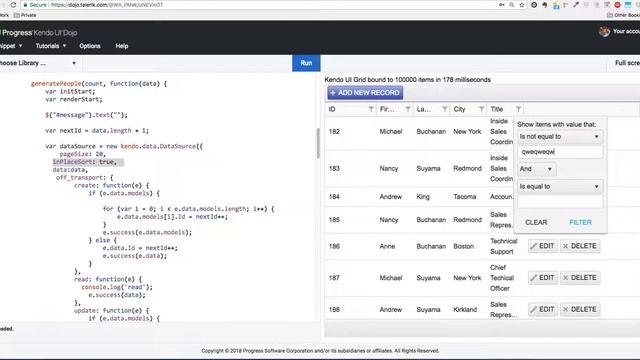The image size is (640, 360).
Task: Click the empty second filter value field
Action: [x=560, y=202]
